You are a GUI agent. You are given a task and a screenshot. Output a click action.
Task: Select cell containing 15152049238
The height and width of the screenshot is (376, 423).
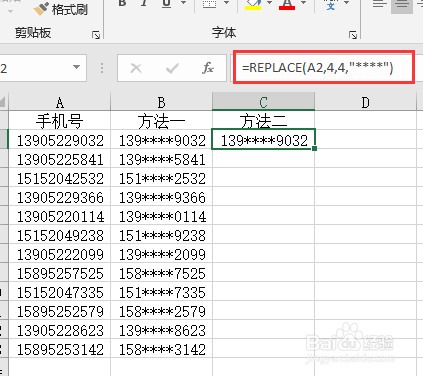60,235
